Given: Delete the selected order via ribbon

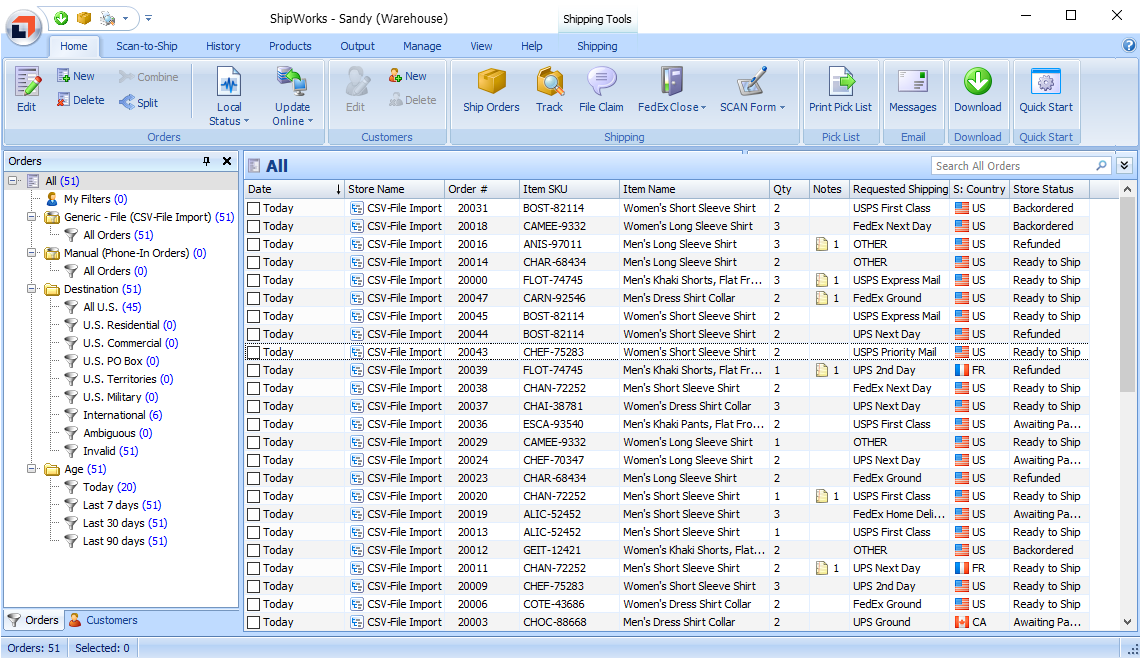Looking at the screenshot, I should (x=80, y=100).
